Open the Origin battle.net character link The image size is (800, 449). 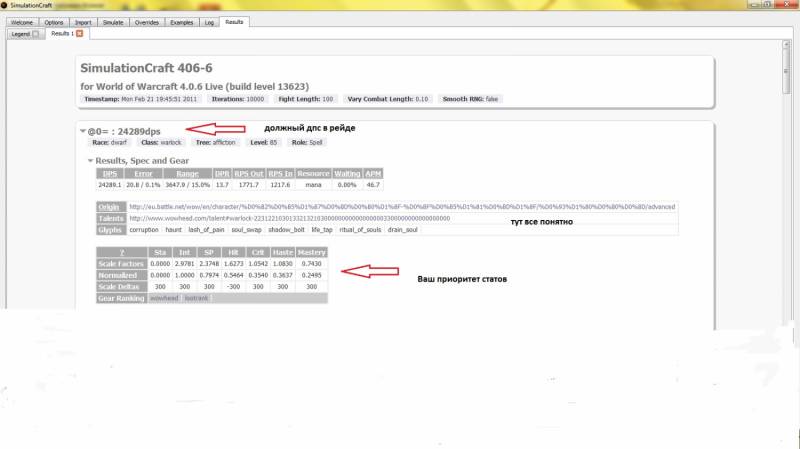tap(402, 207)
